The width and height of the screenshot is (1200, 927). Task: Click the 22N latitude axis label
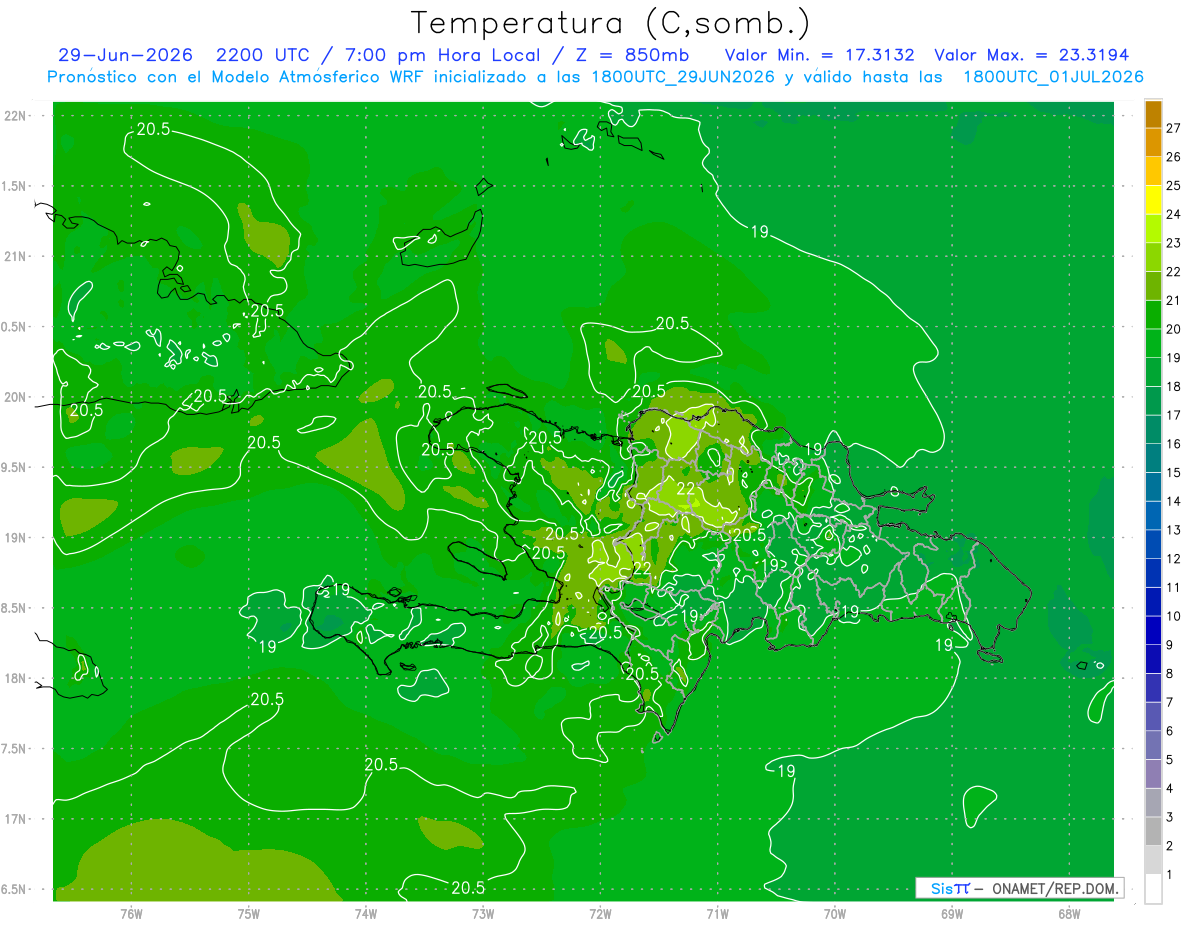point(17,116)
